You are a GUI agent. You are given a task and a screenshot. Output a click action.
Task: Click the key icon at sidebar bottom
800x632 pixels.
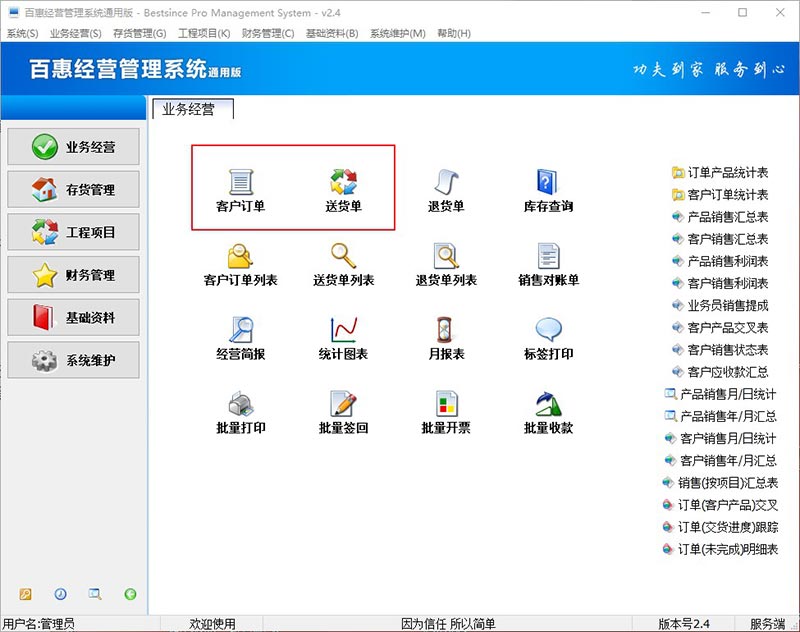pyautogui.click(x=26, y=594)
